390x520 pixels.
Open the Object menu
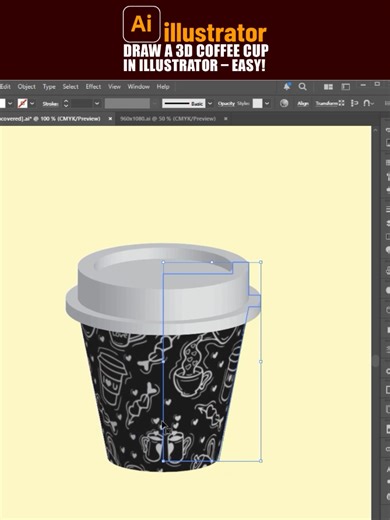(26, 87)
